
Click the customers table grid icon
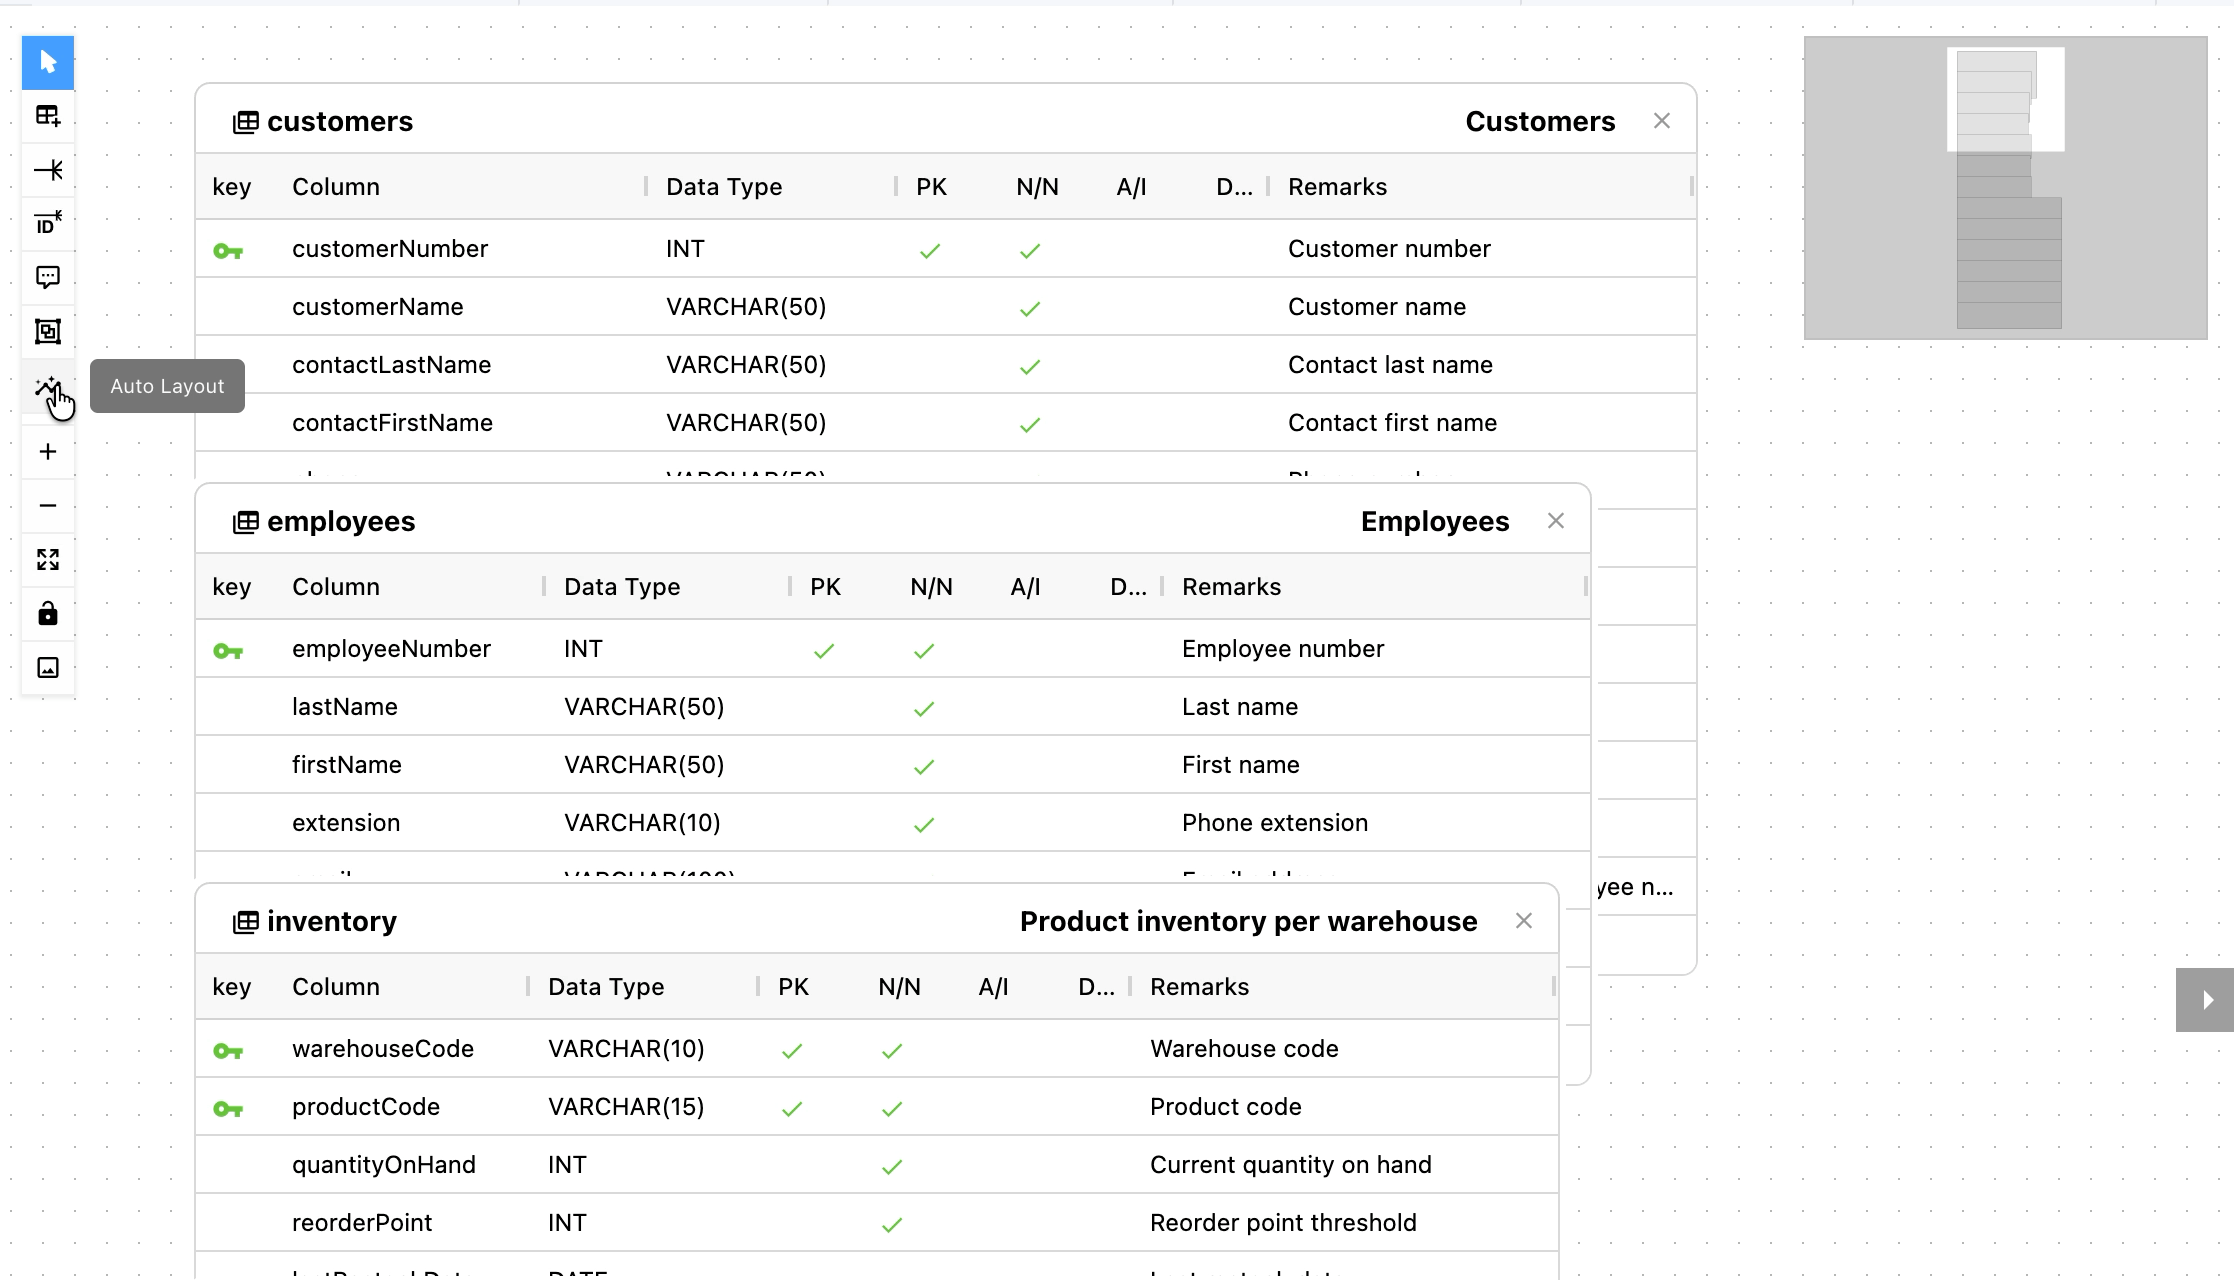tap(246, 122)
